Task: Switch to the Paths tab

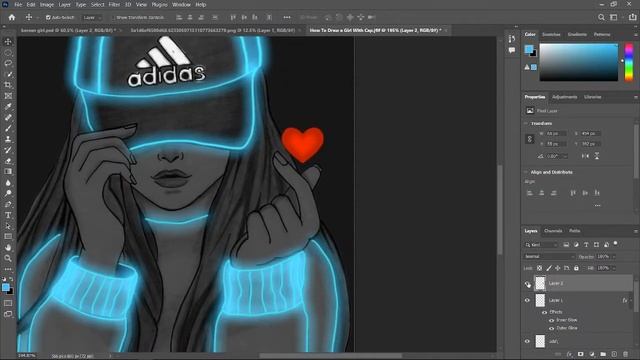Action: tap(575, 231)
